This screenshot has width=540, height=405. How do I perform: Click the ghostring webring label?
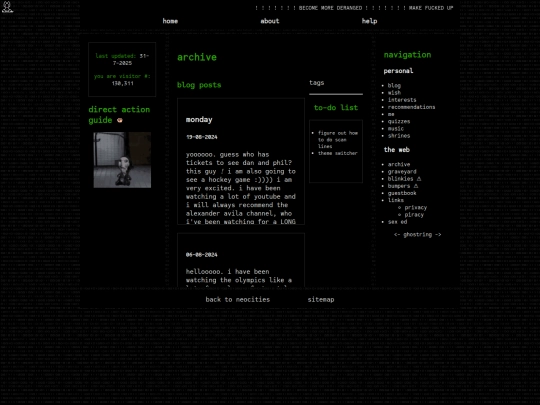coord(417,235)
